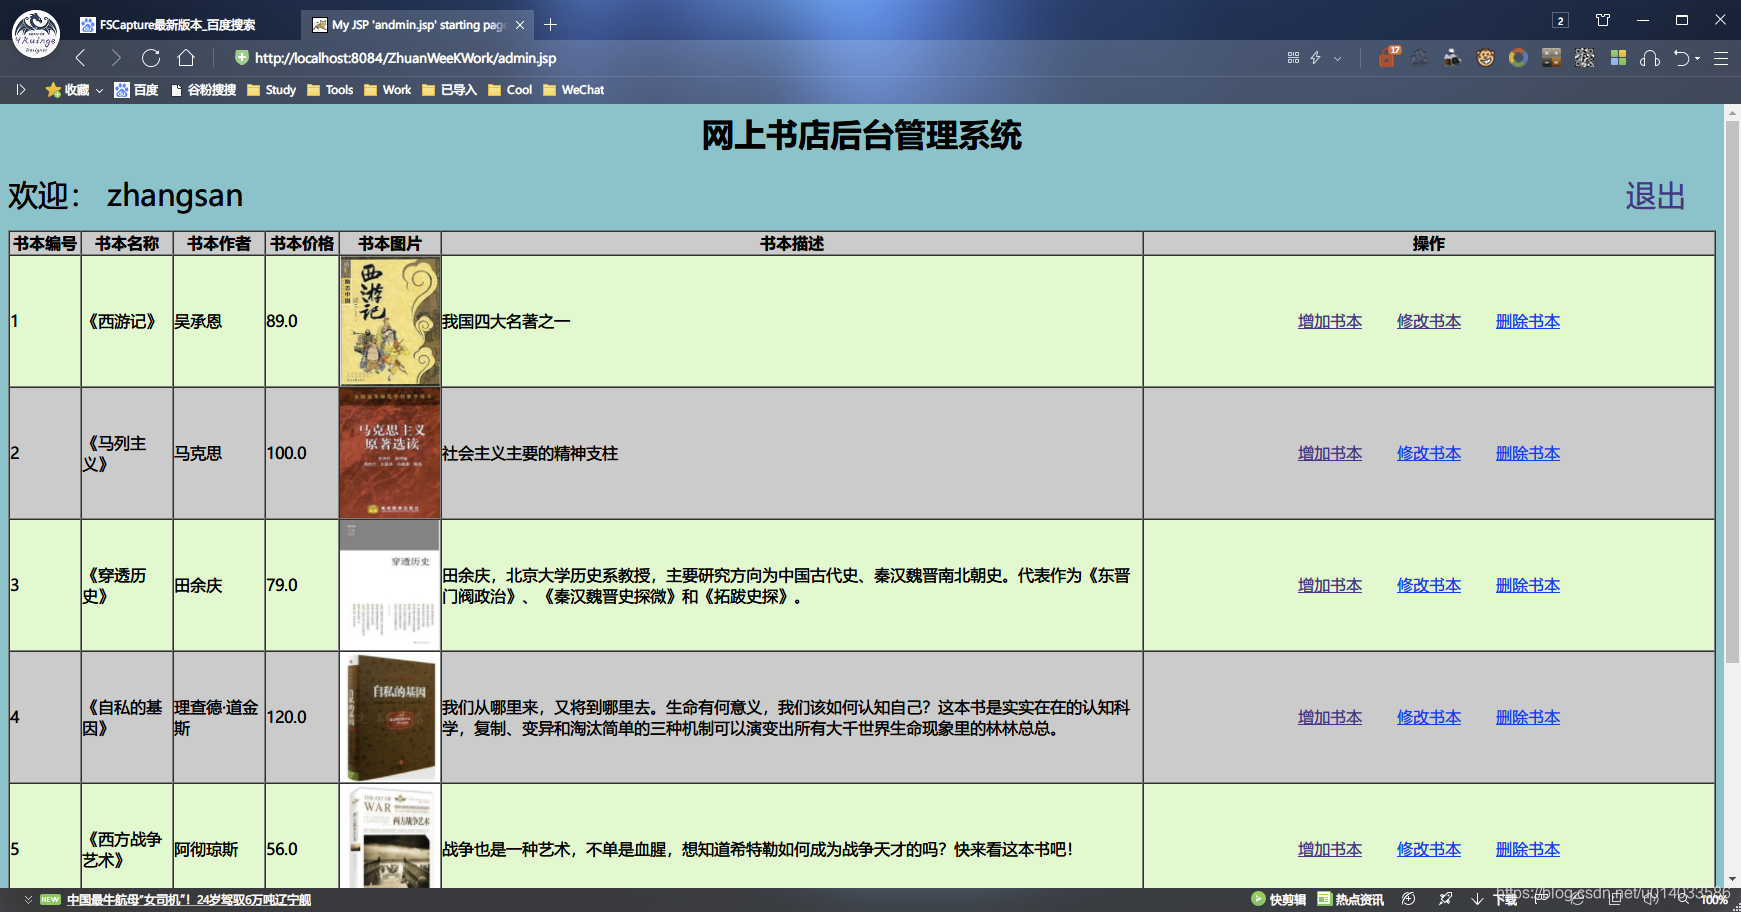Click the 自私的基因 book cover image

pos(390,717)
